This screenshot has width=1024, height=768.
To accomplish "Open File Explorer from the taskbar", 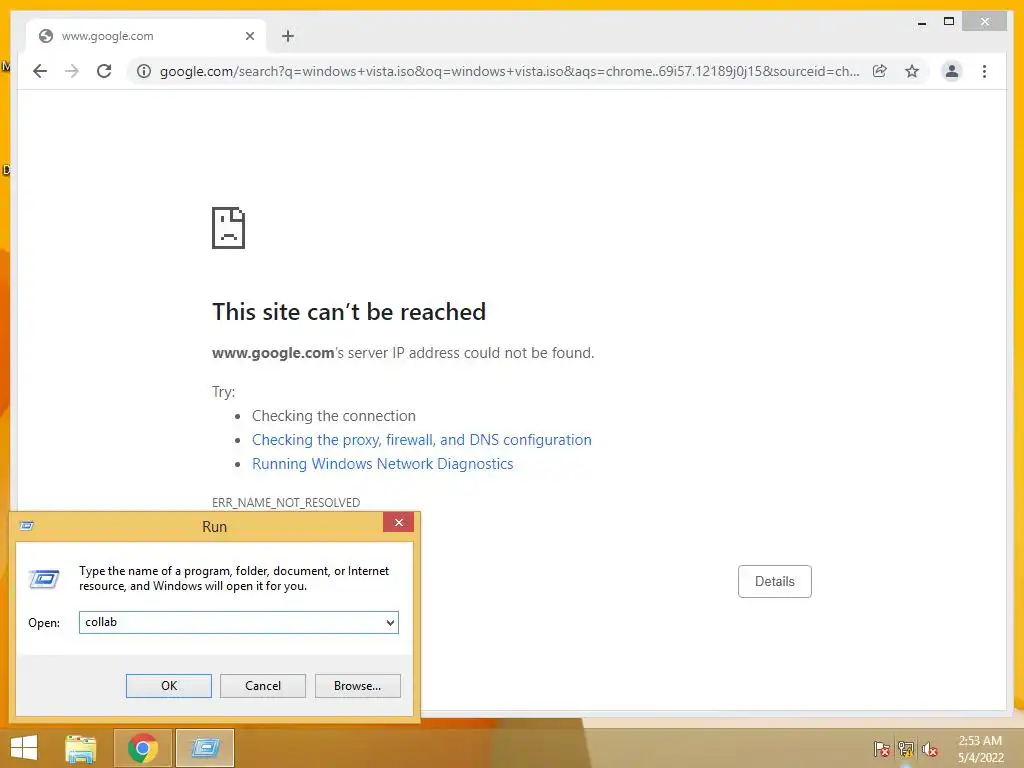I will point(81,748).
